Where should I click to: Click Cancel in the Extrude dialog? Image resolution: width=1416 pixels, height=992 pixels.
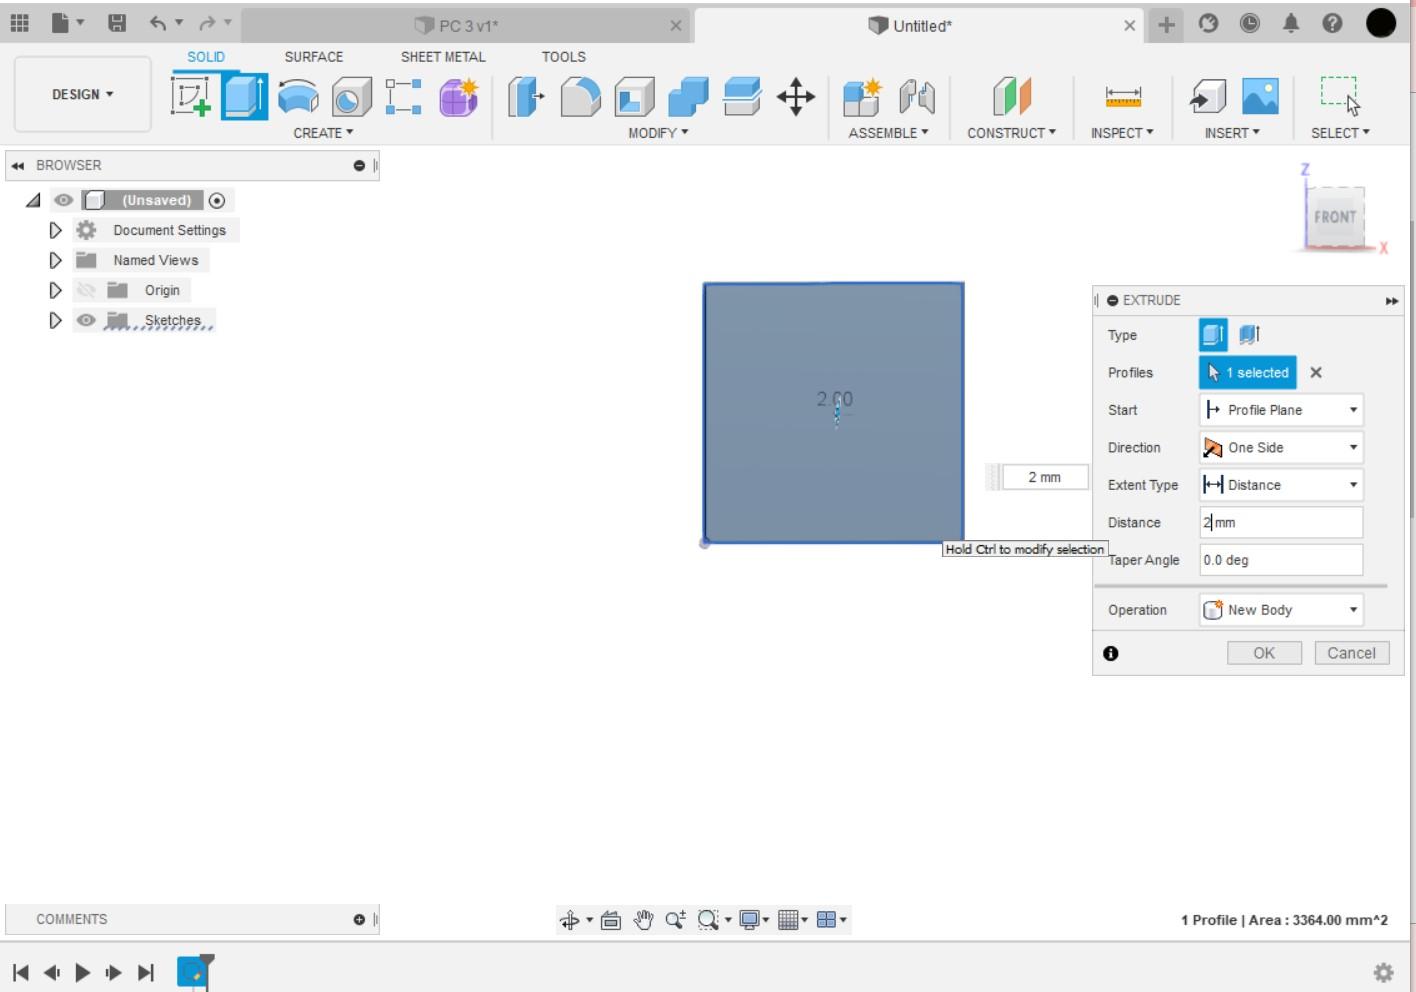(x=1351, y=653)
